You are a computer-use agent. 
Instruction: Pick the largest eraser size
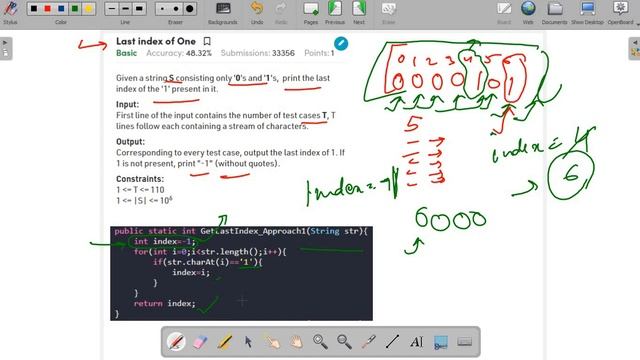click(189, 9)
